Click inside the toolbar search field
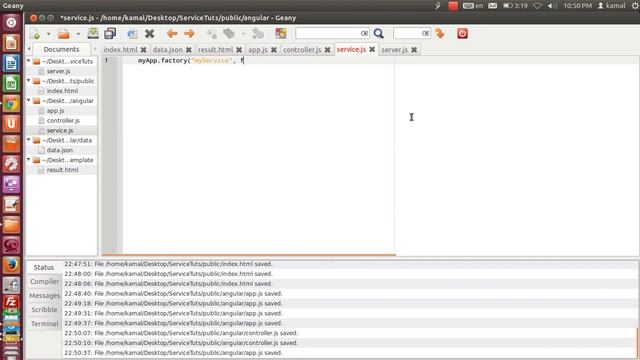Image resolution: width=640 pixels, height=360 pixels. (328, 33)
